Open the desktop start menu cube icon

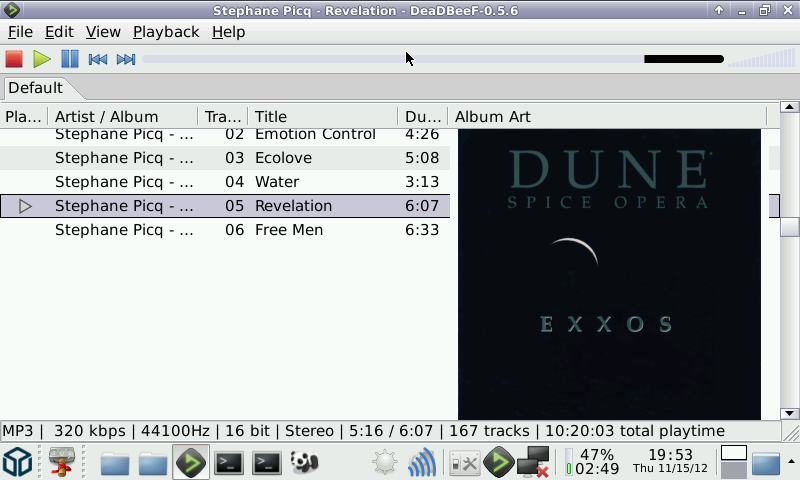click(x=18, y=462)
